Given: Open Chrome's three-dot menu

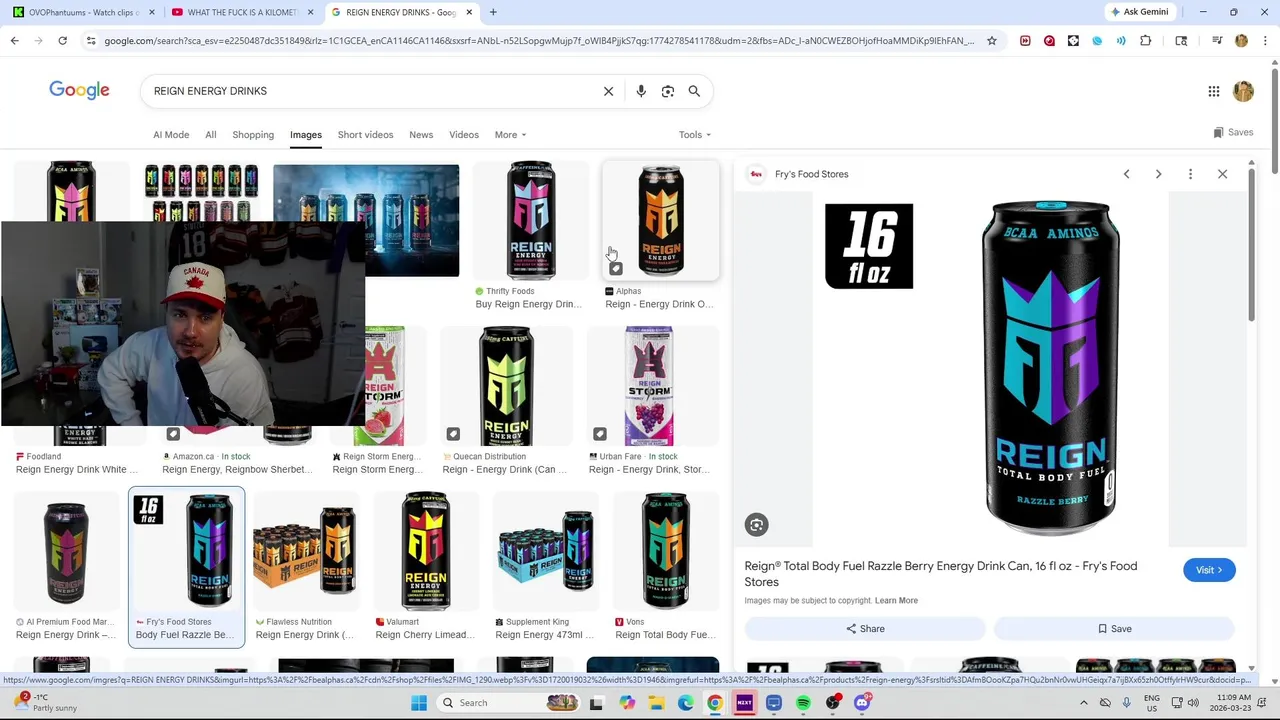Looking at the screenshot, I should (1264, 41).
